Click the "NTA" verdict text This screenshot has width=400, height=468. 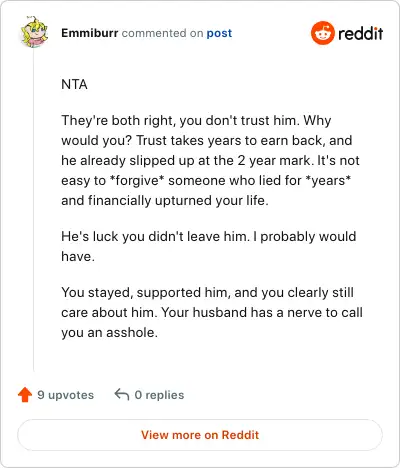pos(74,84)
